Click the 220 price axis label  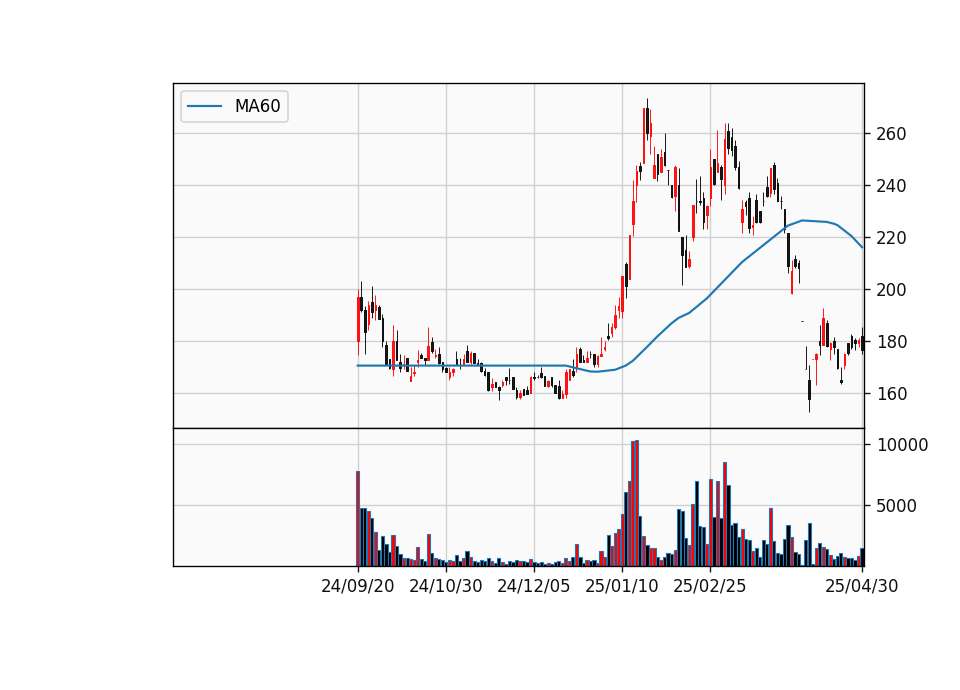[x=891, y=238]
